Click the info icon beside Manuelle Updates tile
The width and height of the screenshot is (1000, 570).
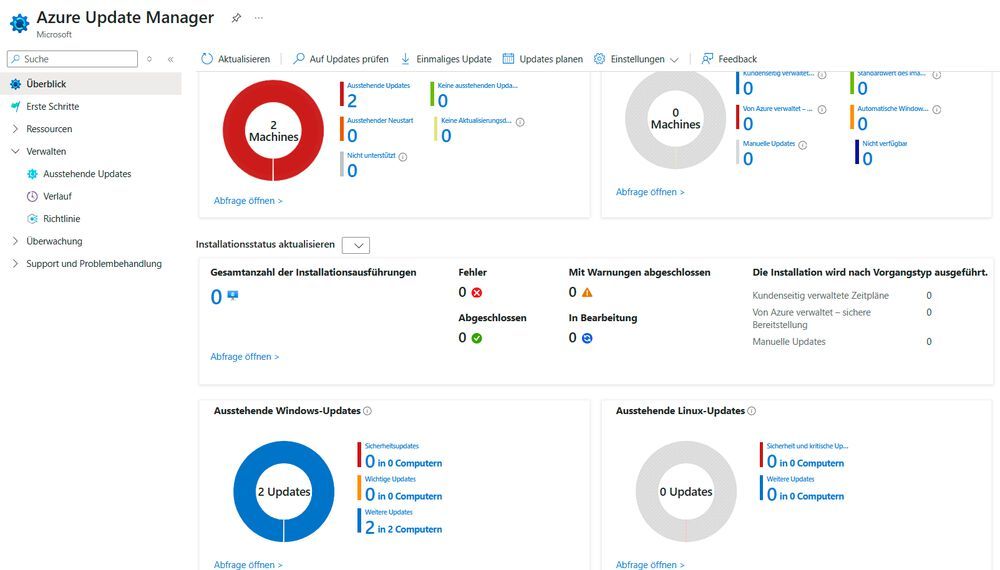click(803, 145)
